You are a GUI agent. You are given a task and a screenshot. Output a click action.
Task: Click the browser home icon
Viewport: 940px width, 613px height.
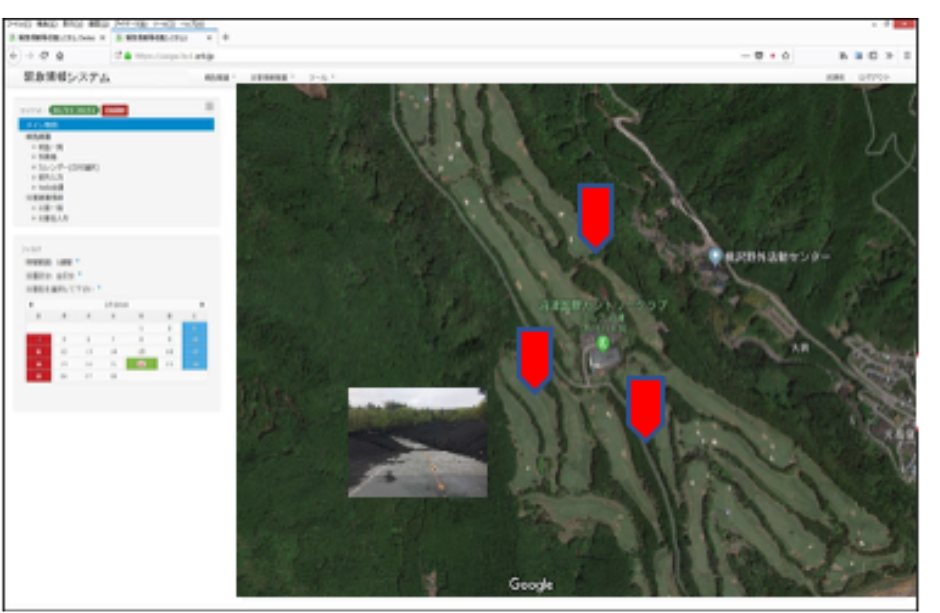[x=60, y=55]
